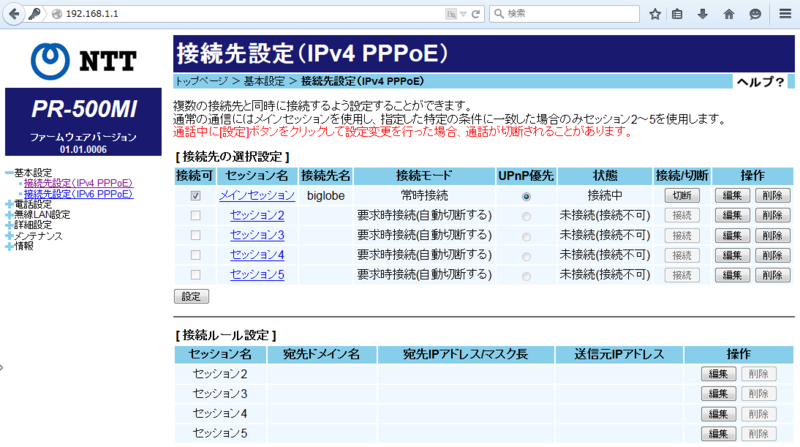This screenshot has height=447, width=800.
Task: Click 切断 button for メインセッション
Action: (x=682, y=195)
